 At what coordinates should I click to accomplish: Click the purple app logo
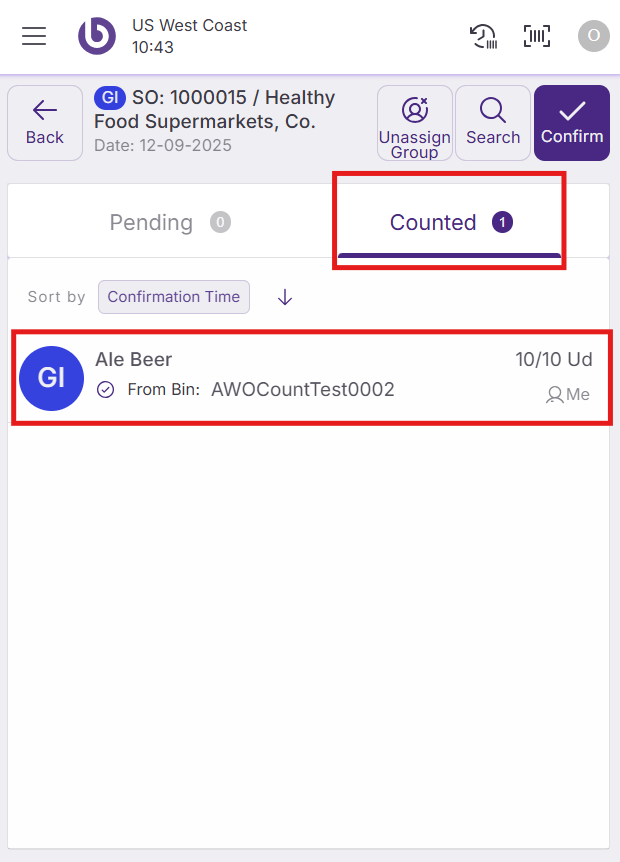(97, 36)
